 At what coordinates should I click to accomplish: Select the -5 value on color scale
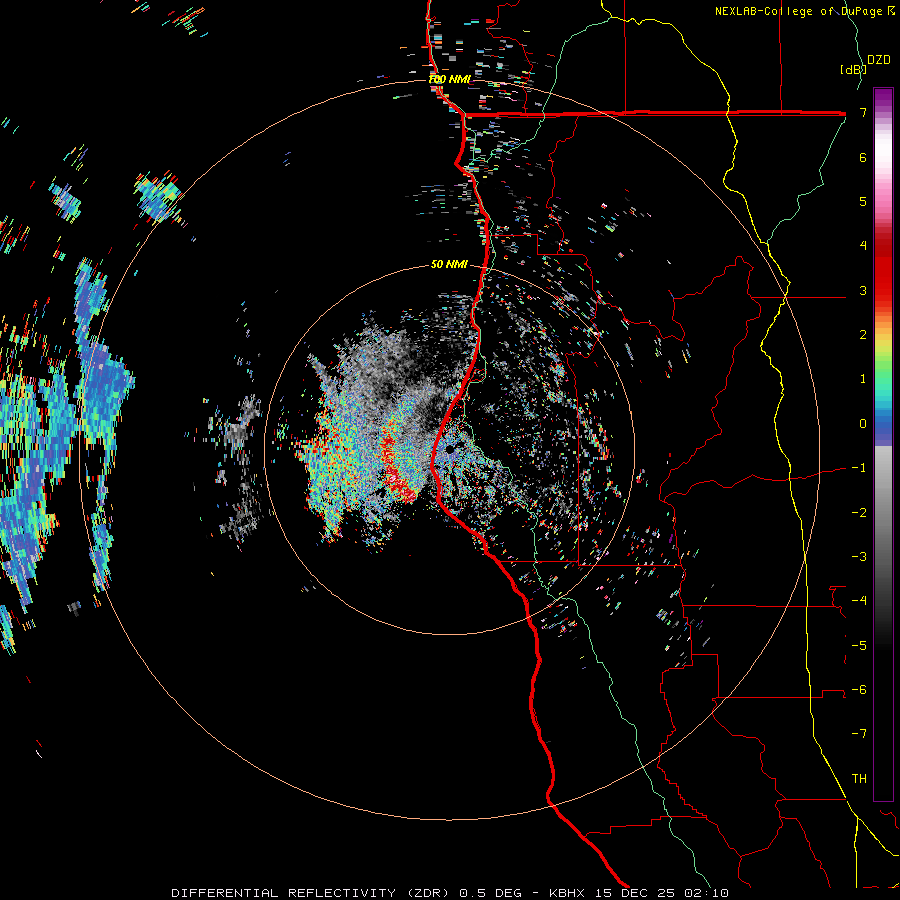[859, 646]
